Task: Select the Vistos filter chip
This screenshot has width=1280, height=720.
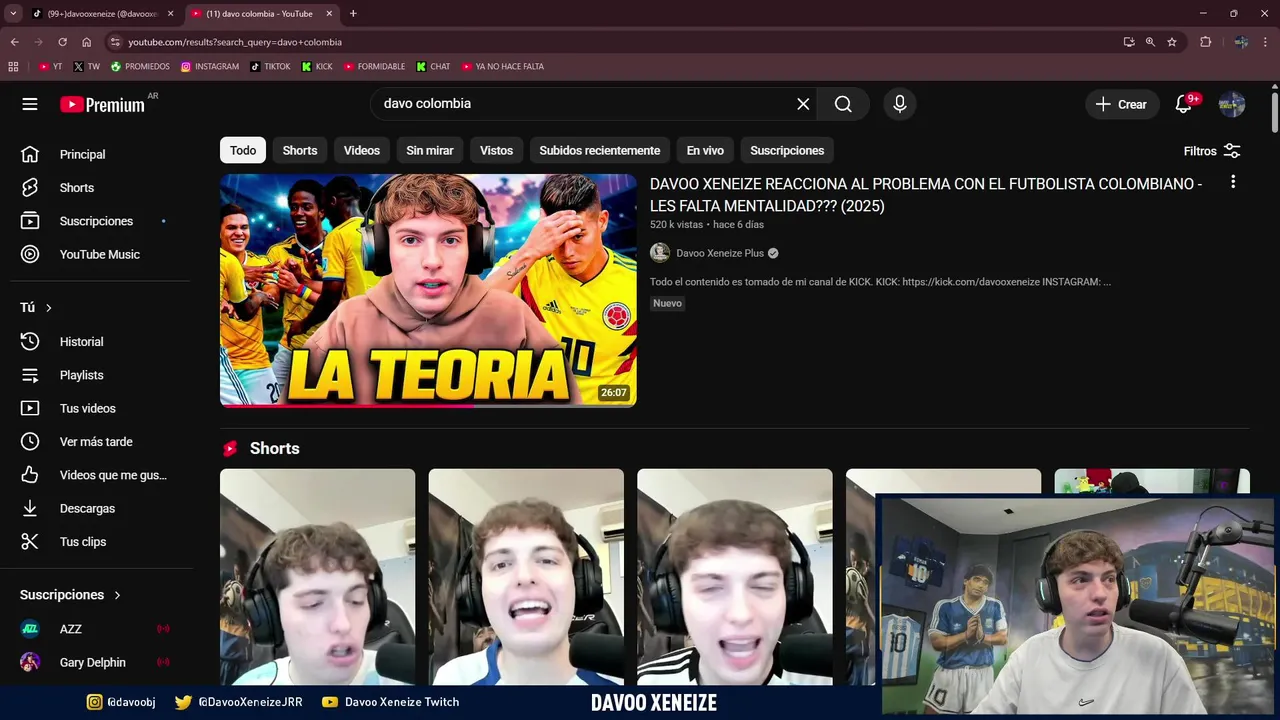Action: pos(496,150)
